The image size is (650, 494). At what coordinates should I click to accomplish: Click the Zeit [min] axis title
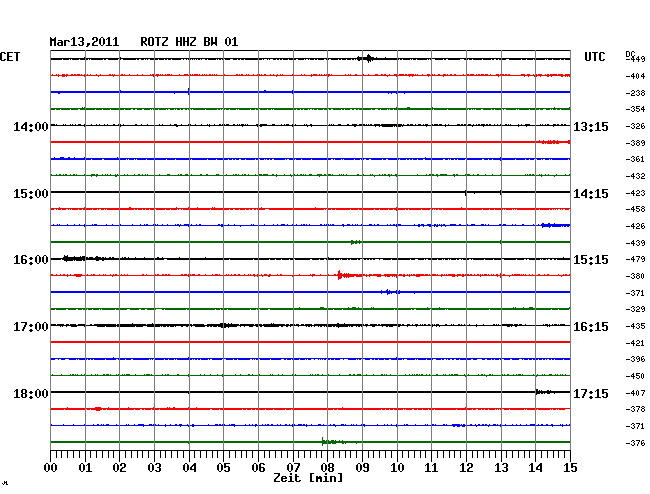(x=308, y=478)
